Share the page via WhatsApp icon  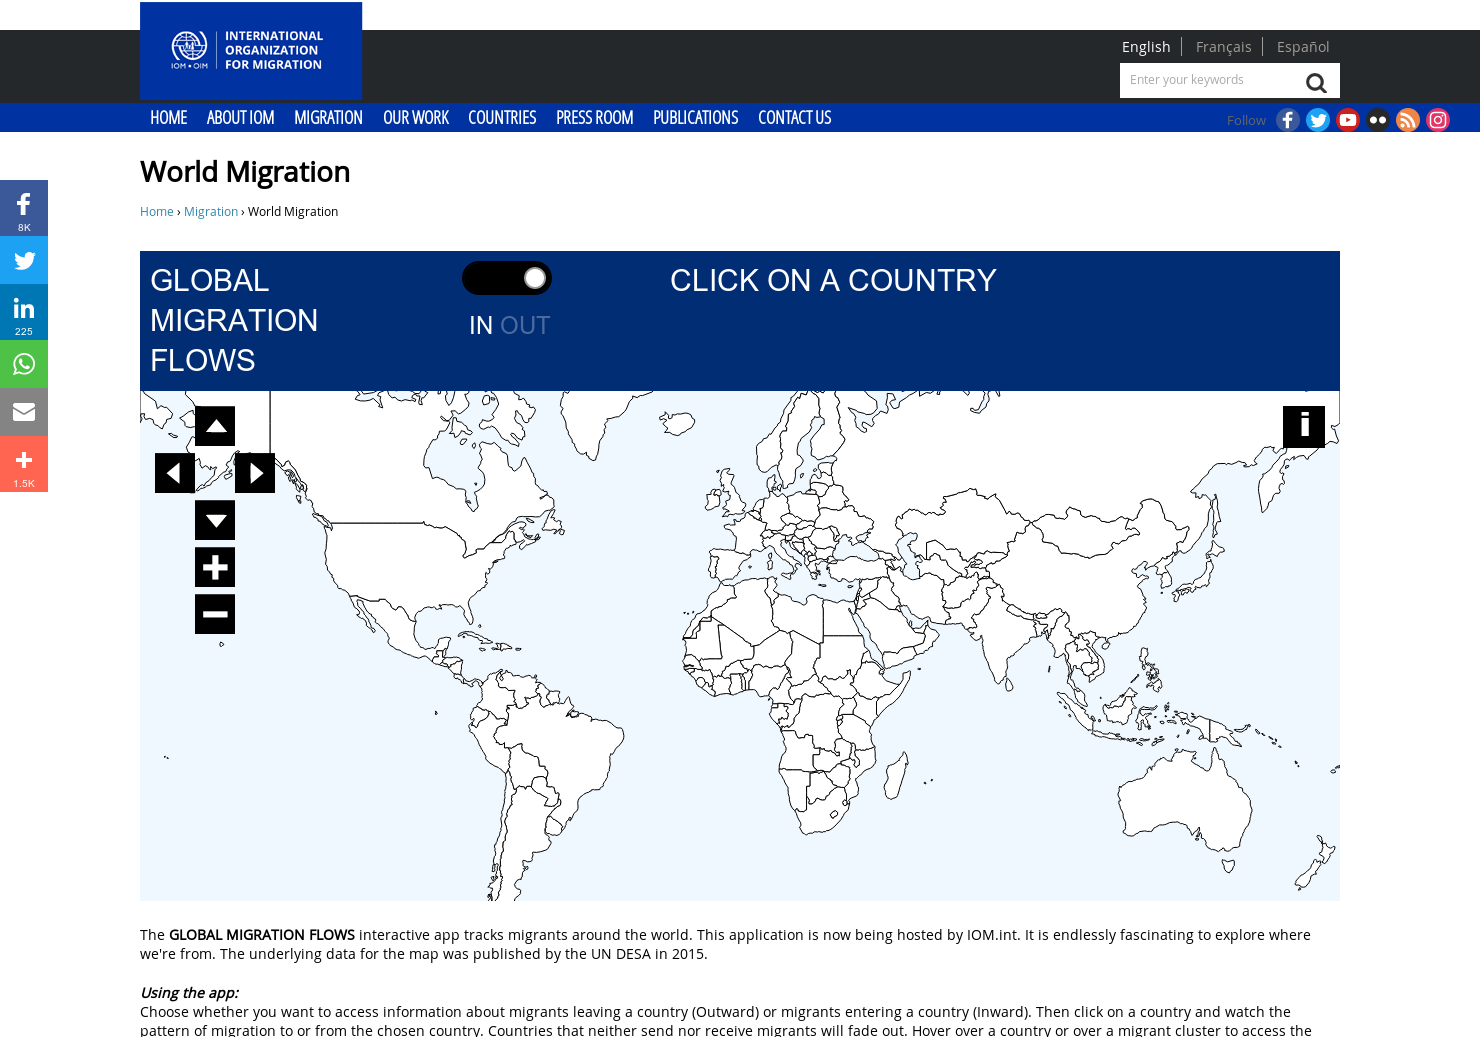[x=24, y=364]
